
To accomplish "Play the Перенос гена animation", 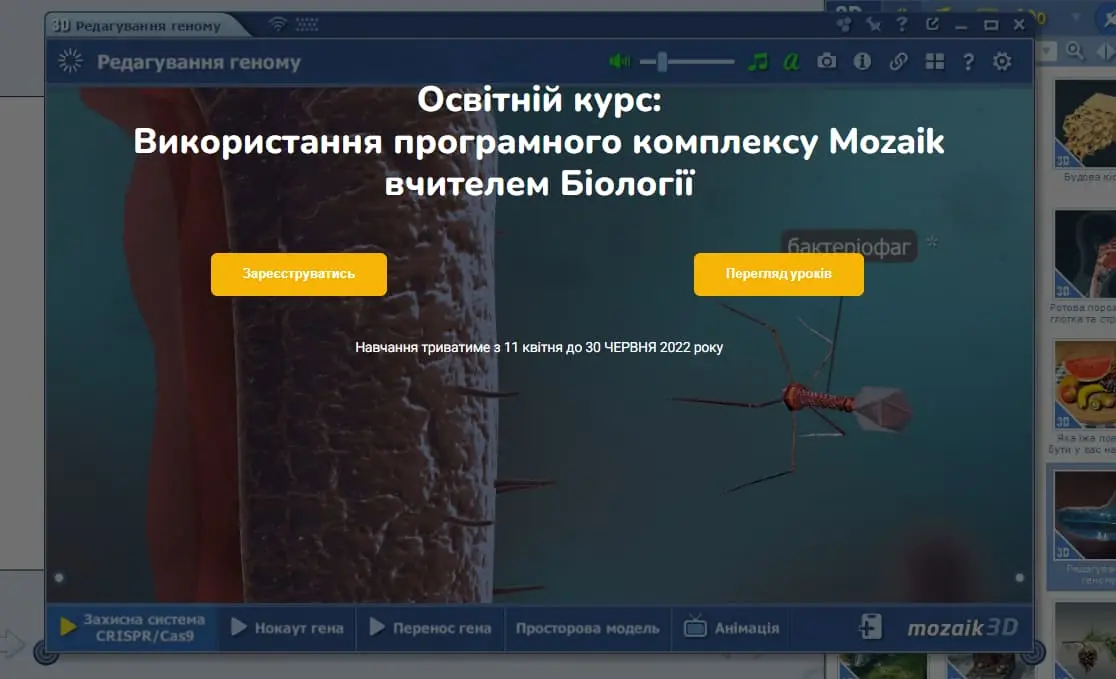I will [x=431, y=628].
